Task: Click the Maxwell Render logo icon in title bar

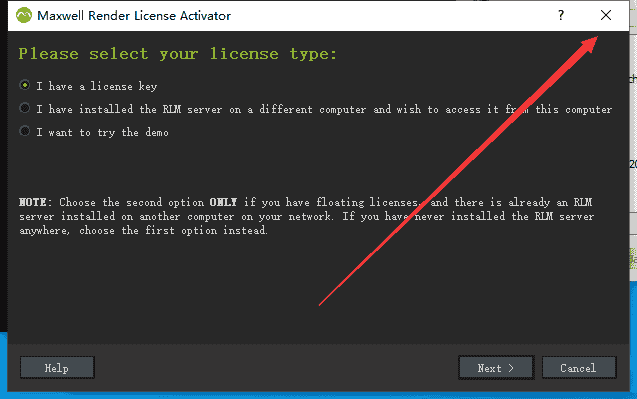Action: (24, 15)
